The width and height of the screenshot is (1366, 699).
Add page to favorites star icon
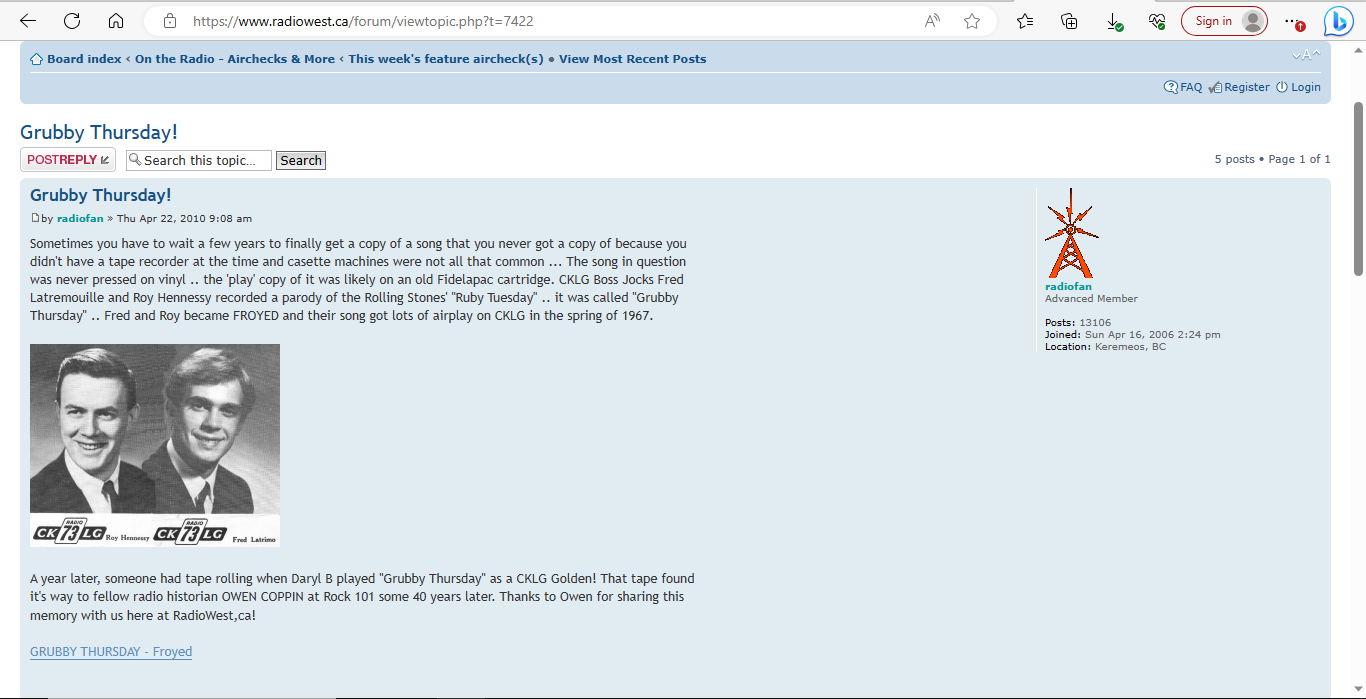[972, 21]
